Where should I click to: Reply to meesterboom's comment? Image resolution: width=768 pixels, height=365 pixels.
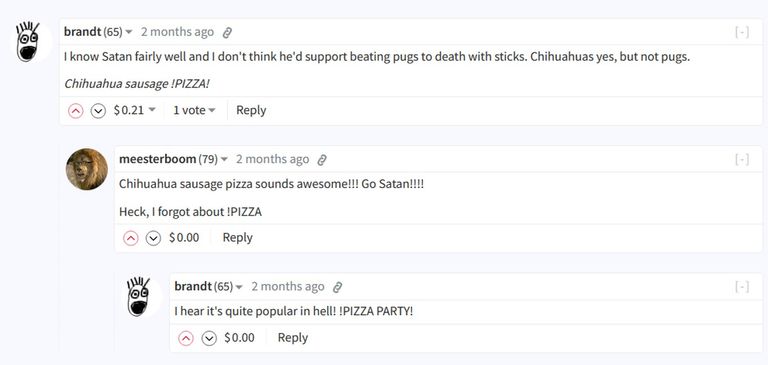(238, 238)
